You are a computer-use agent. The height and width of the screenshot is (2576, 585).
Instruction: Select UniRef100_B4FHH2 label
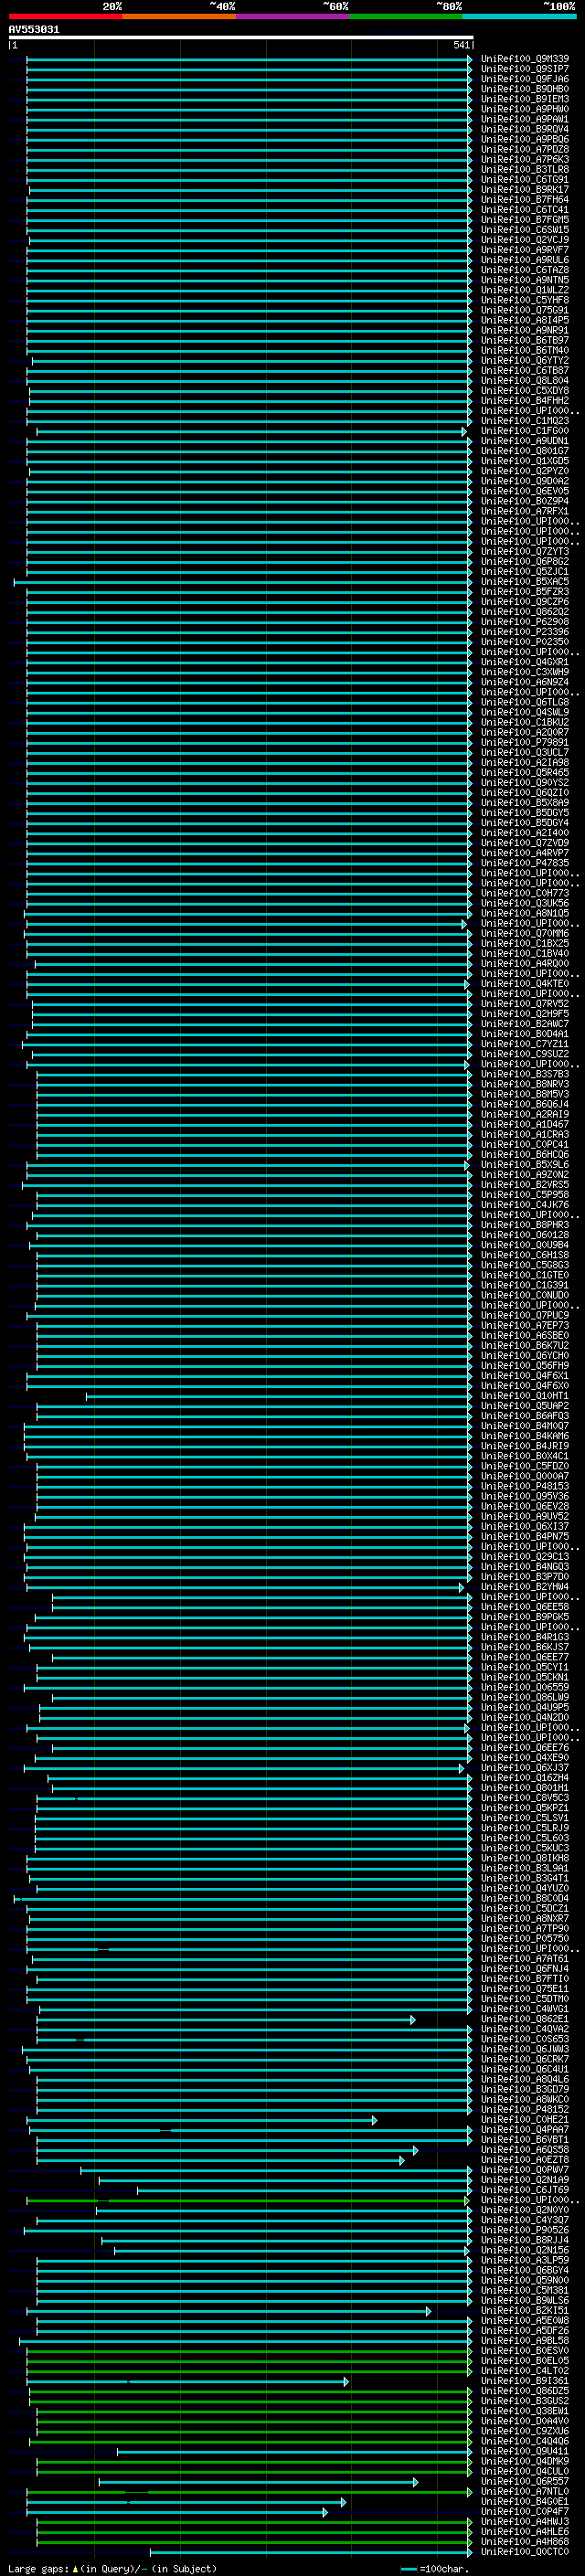pos(525,400)
